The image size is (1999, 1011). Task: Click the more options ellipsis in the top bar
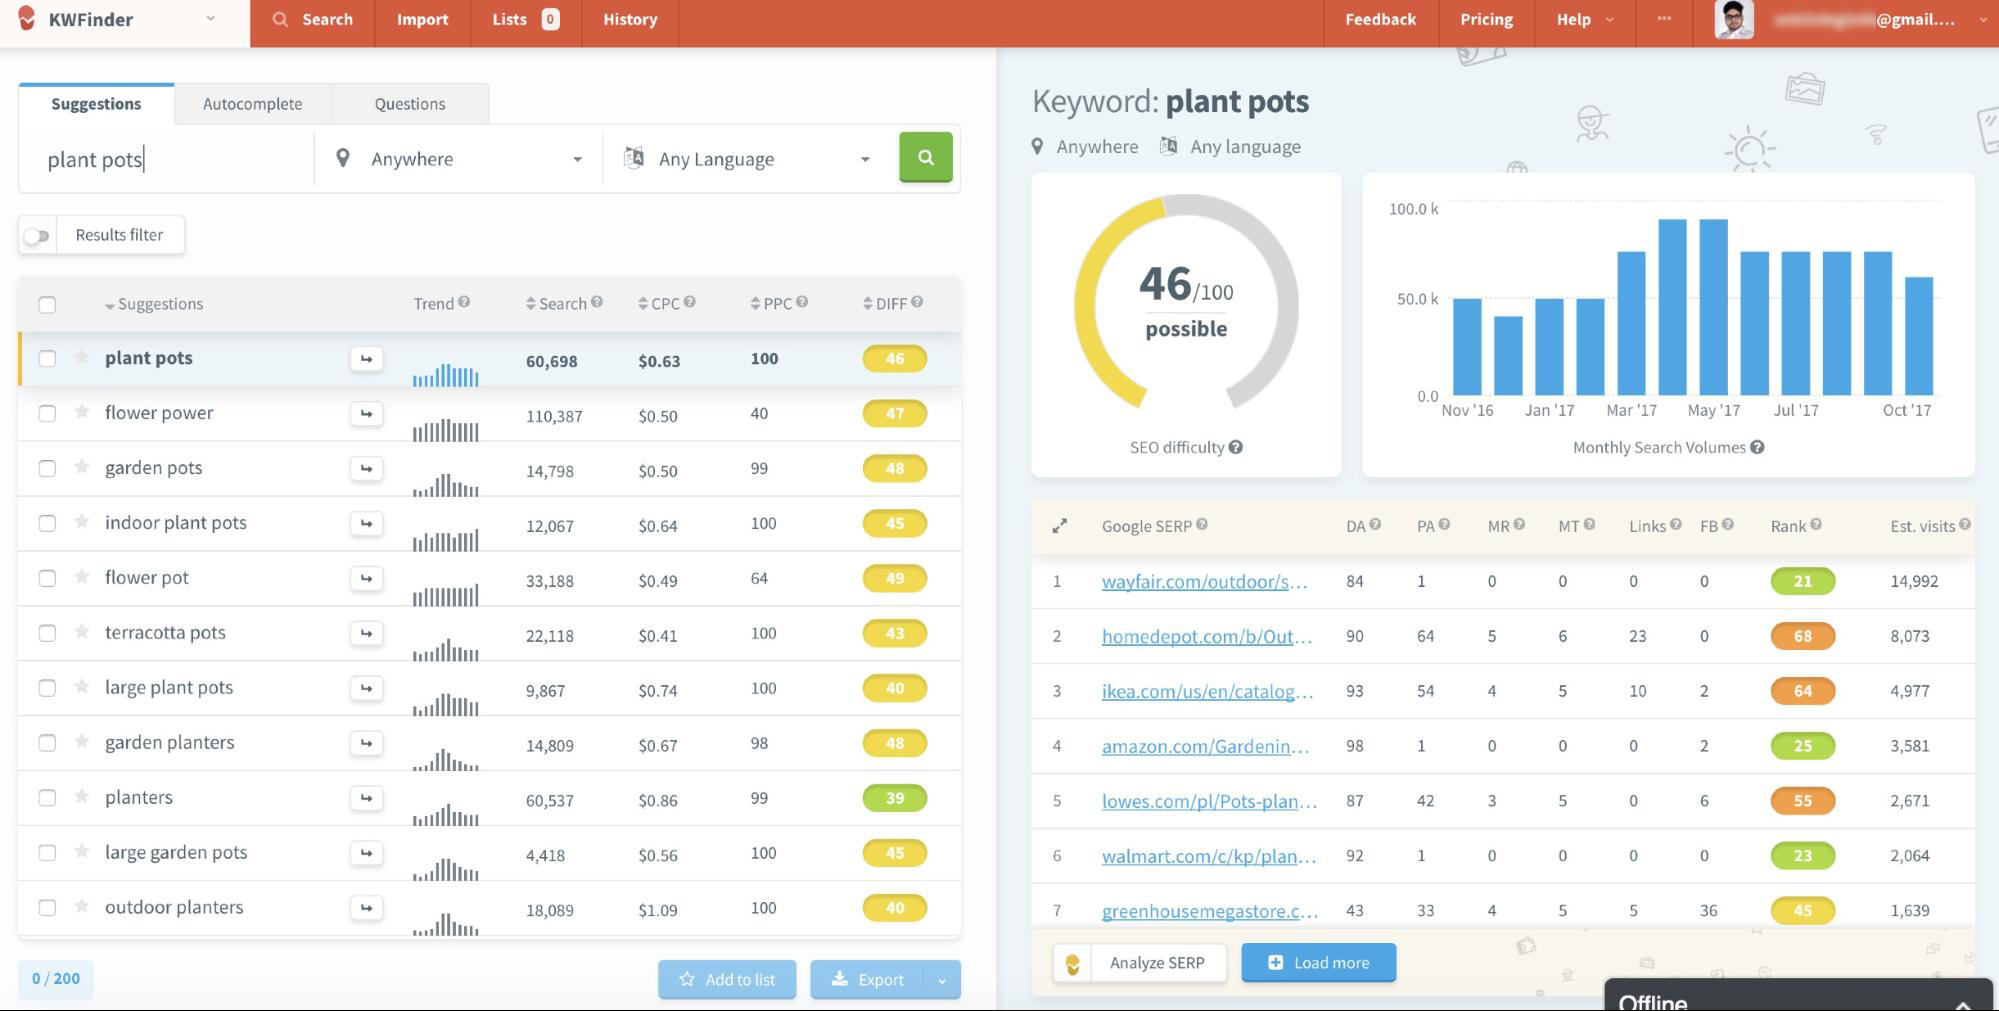tap(1663, 18)
